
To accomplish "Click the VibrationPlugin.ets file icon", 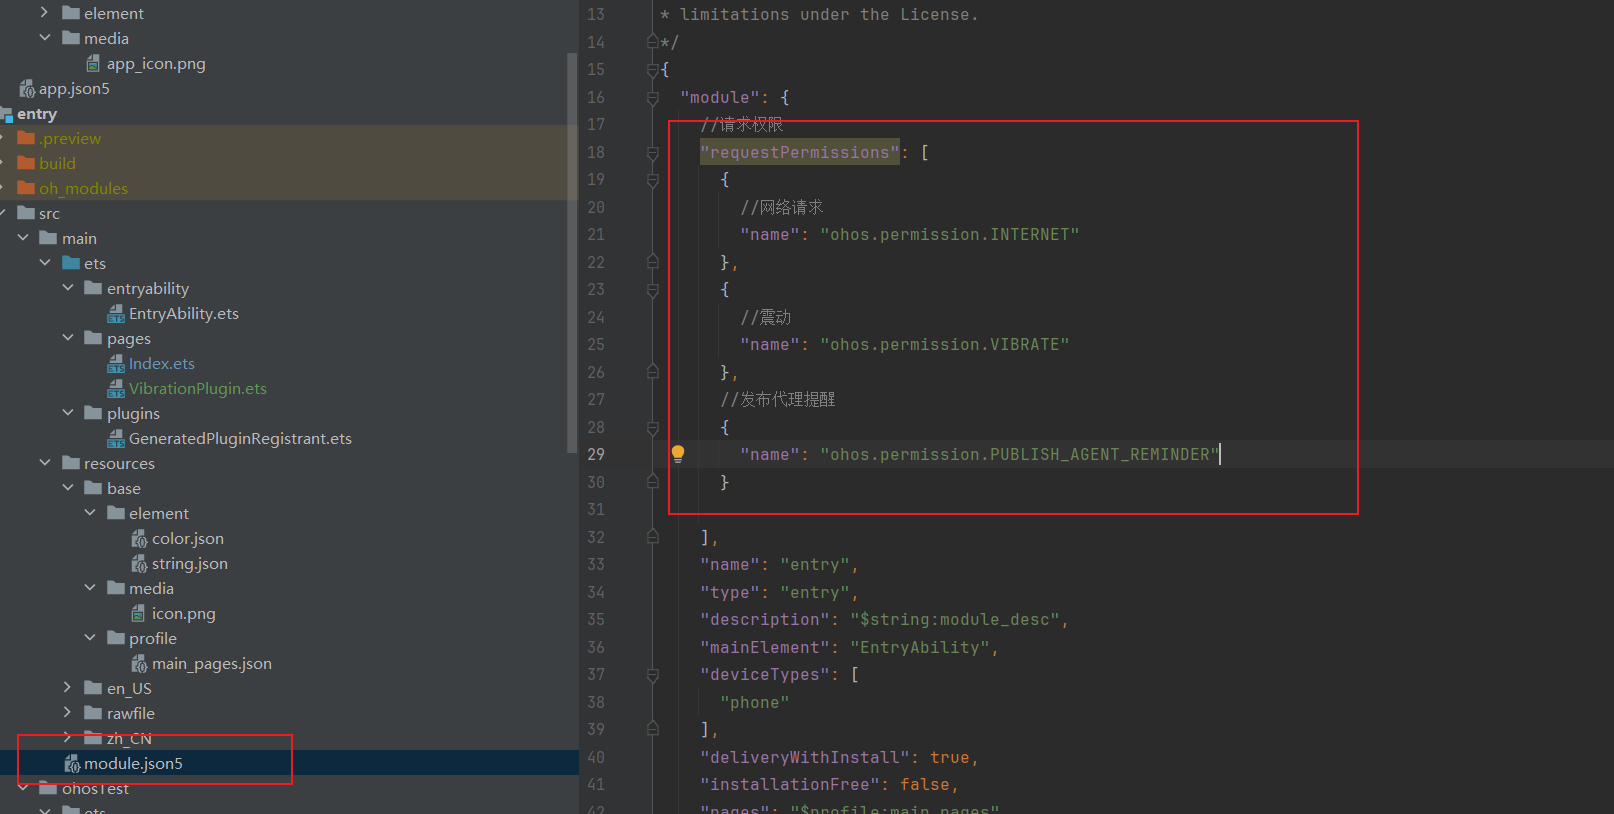I will coord(116,389).
